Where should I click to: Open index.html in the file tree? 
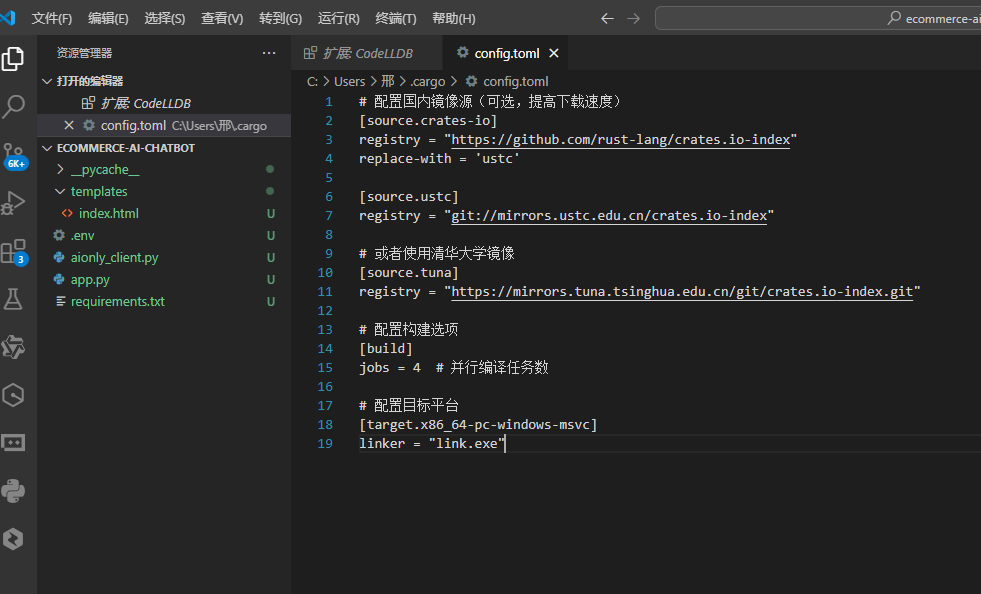tap(108, 213)
